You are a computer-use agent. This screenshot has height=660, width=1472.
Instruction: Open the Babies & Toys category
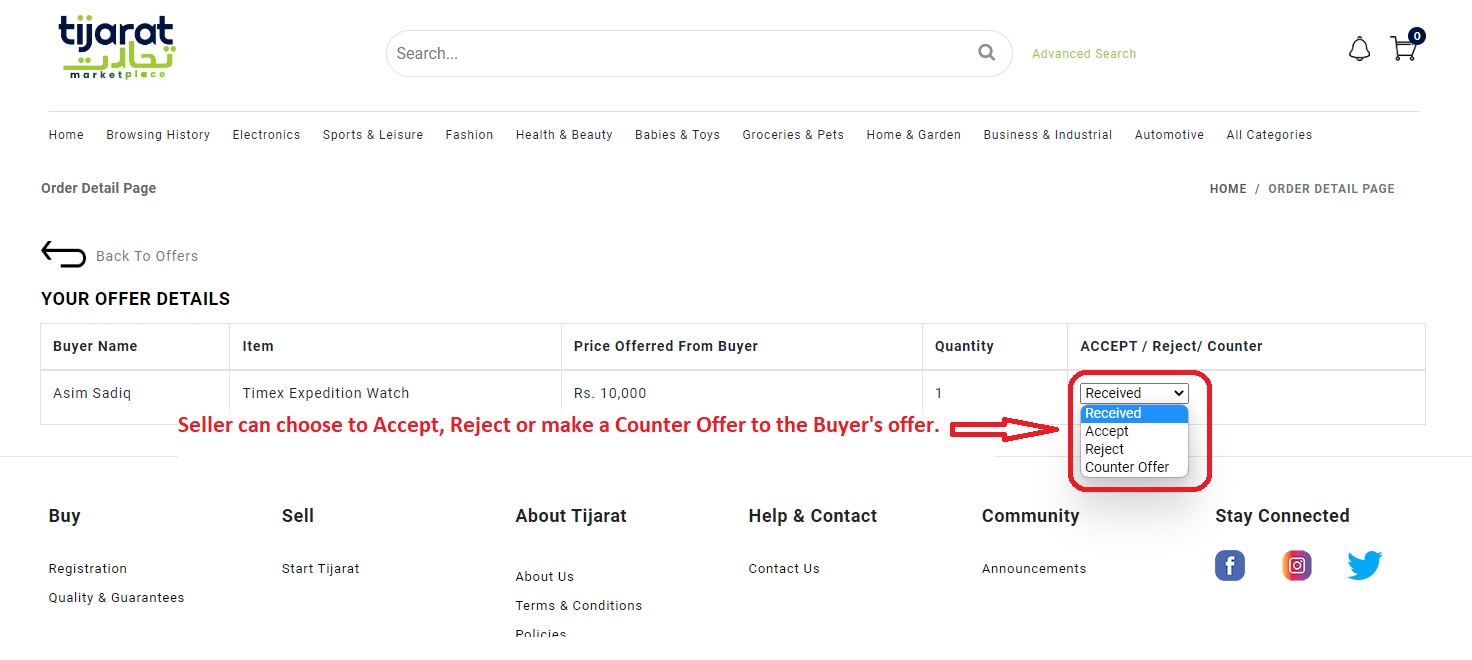677,135
